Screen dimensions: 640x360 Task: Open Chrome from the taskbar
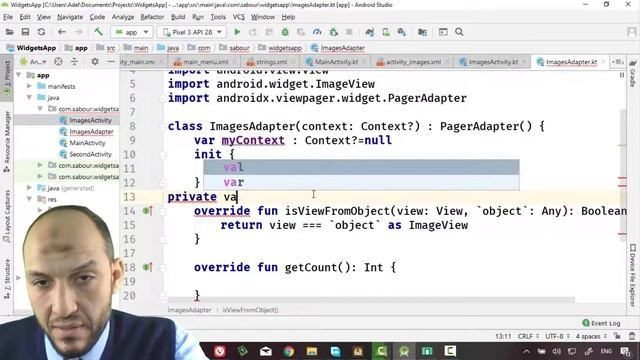pyautogui.click(x=289, y=351)
